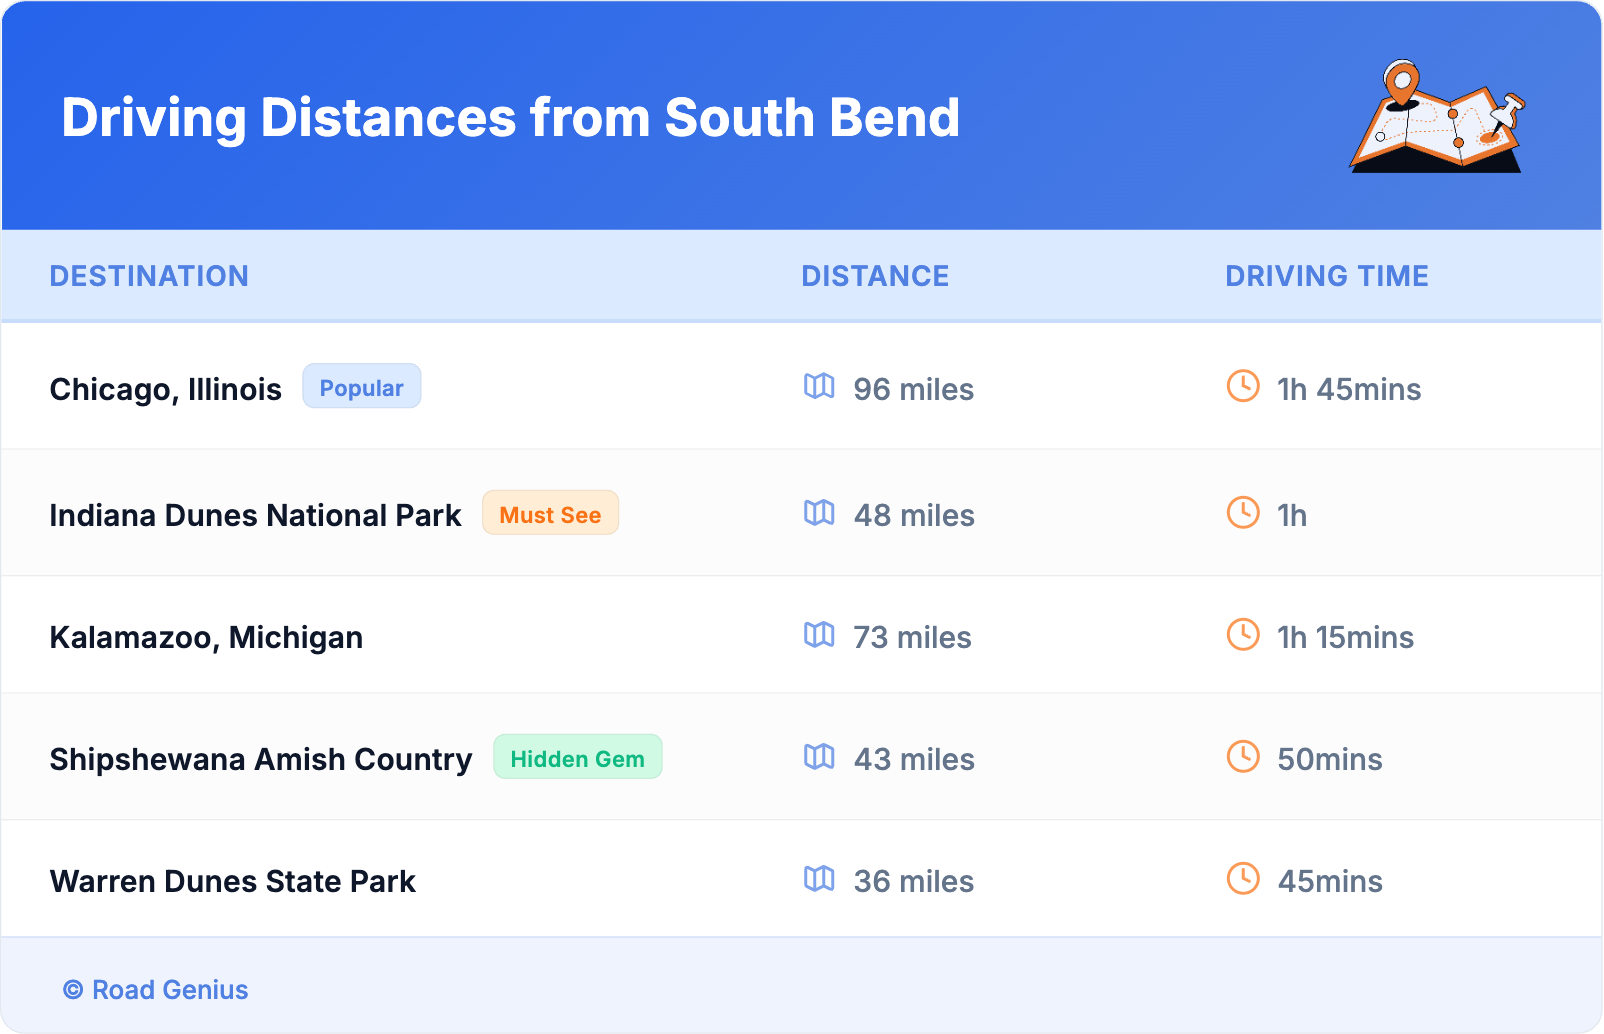Image resolution: width=1604 pixels, height=1034 pixels.
Task: Click the map icon beside 48 miles
Action: pos(819,513)
